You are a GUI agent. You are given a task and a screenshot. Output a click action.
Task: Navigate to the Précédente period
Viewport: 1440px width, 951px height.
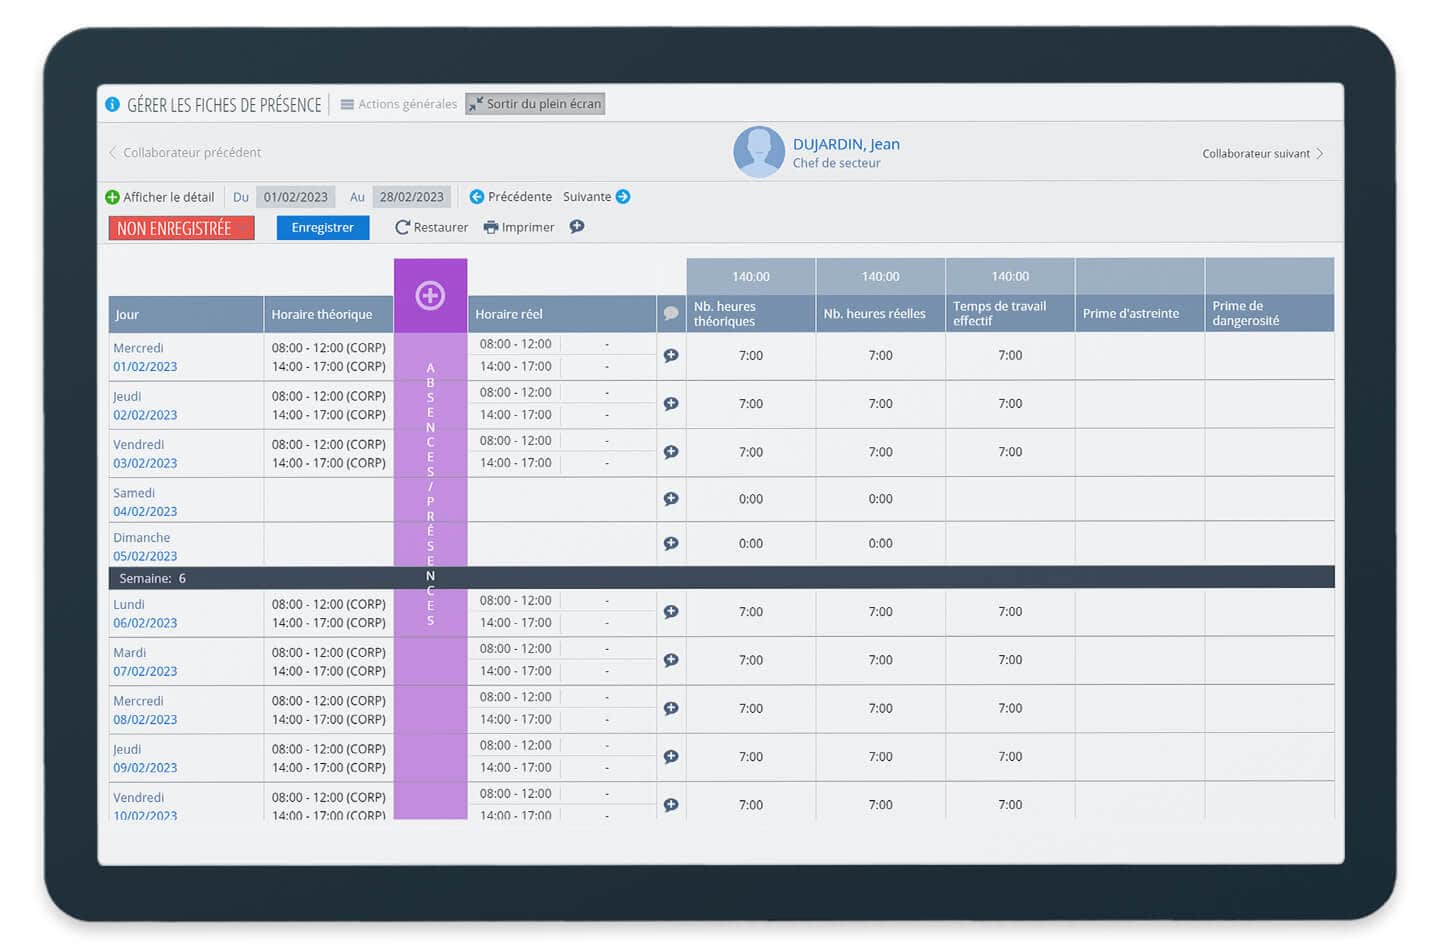point(510,197)
